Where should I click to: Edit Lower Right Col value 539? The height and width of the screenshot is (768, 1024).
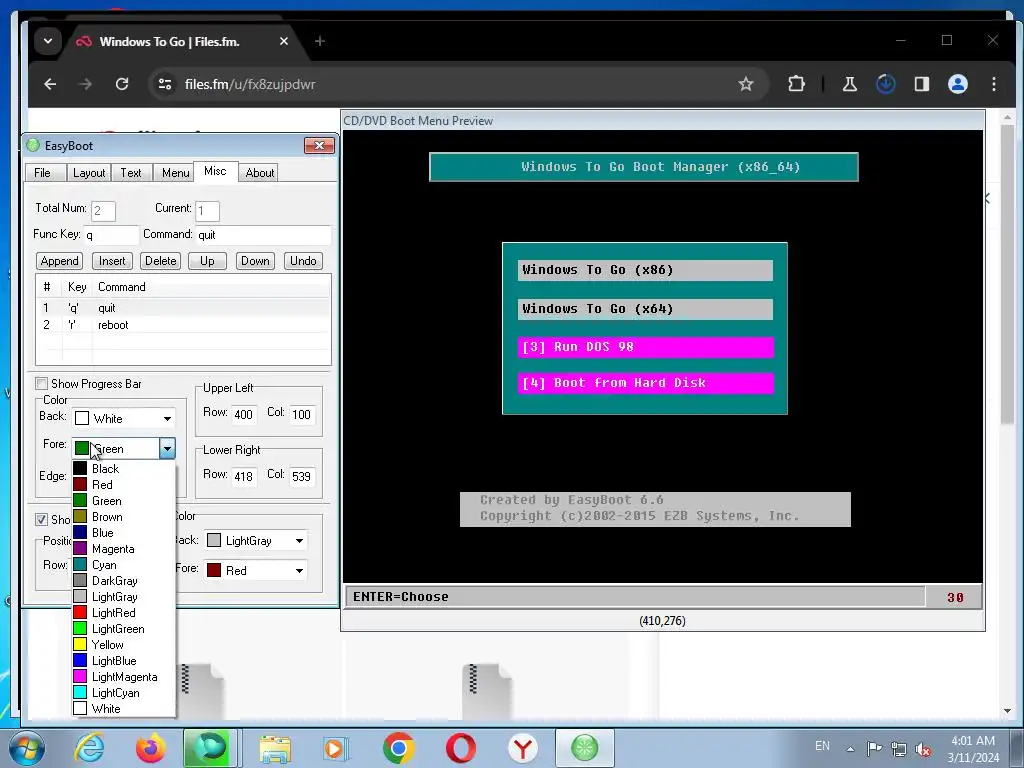click(x=301, y=476)
